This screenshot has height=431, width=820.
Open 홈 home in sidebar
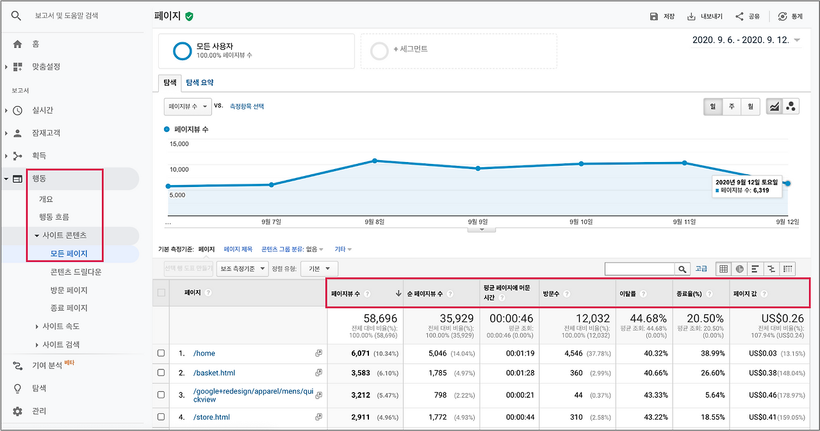[18, 45]
